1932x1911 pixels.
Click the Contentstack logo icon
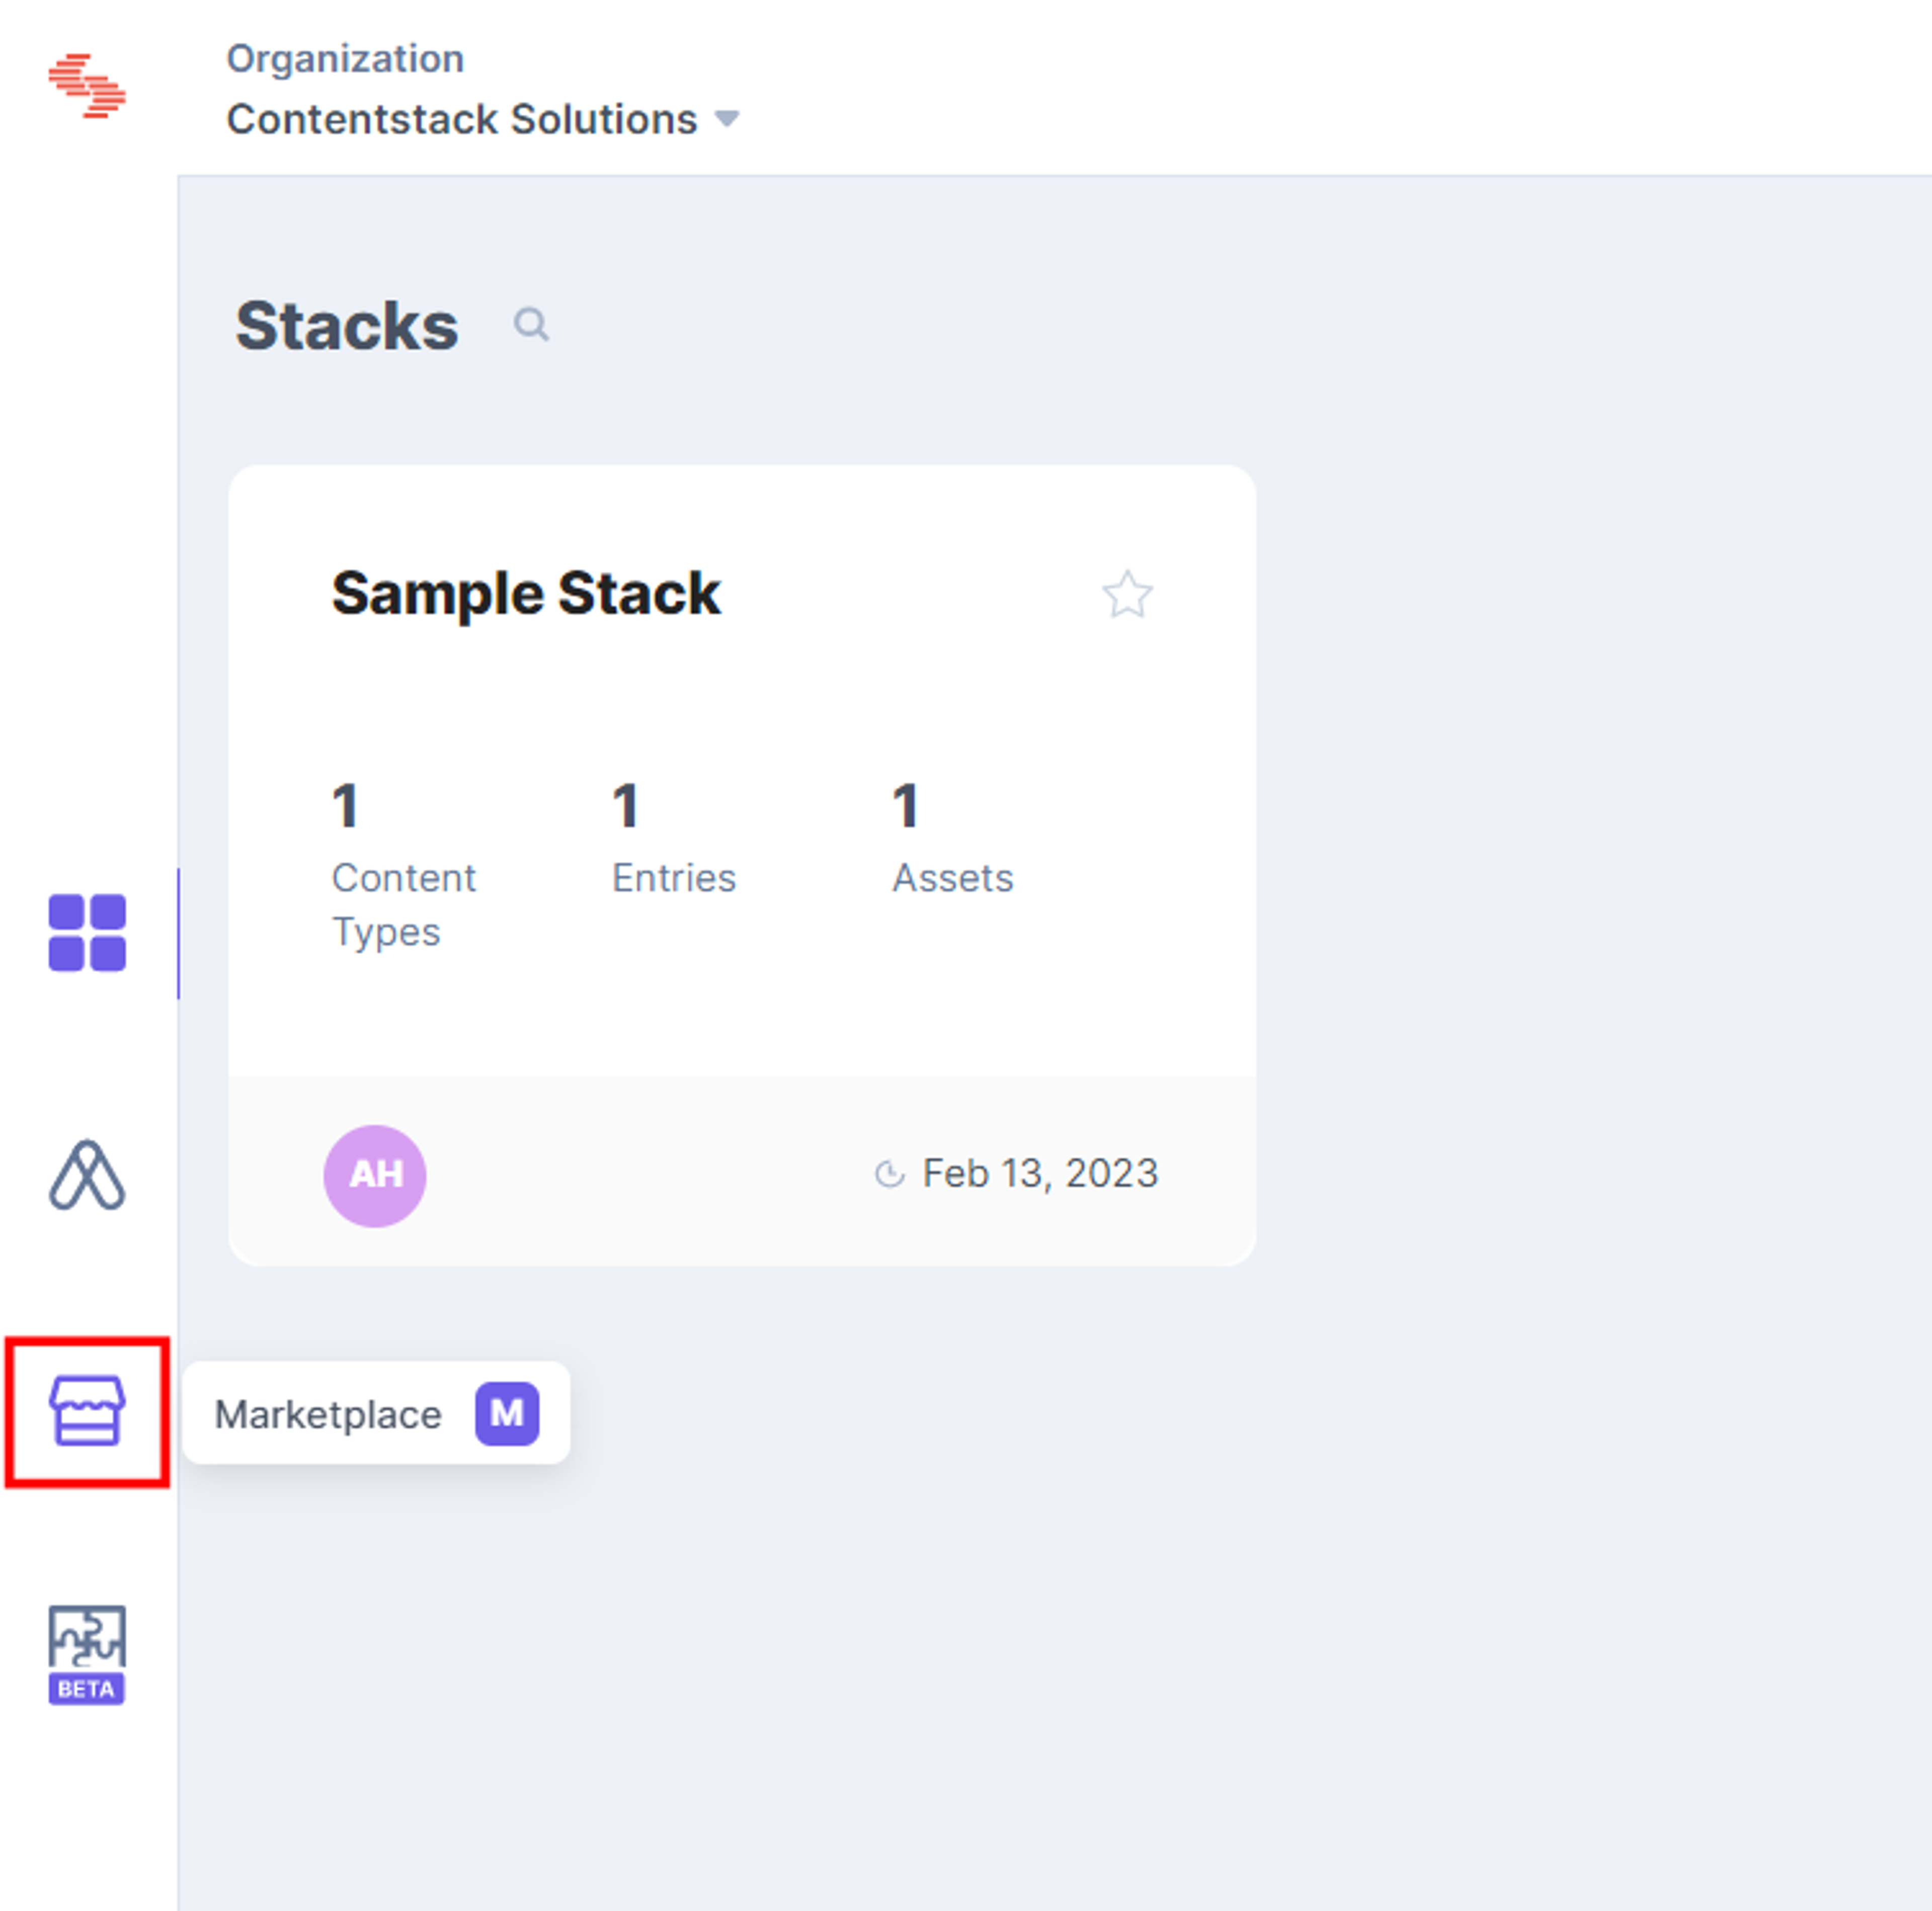(x=87, y=86)
